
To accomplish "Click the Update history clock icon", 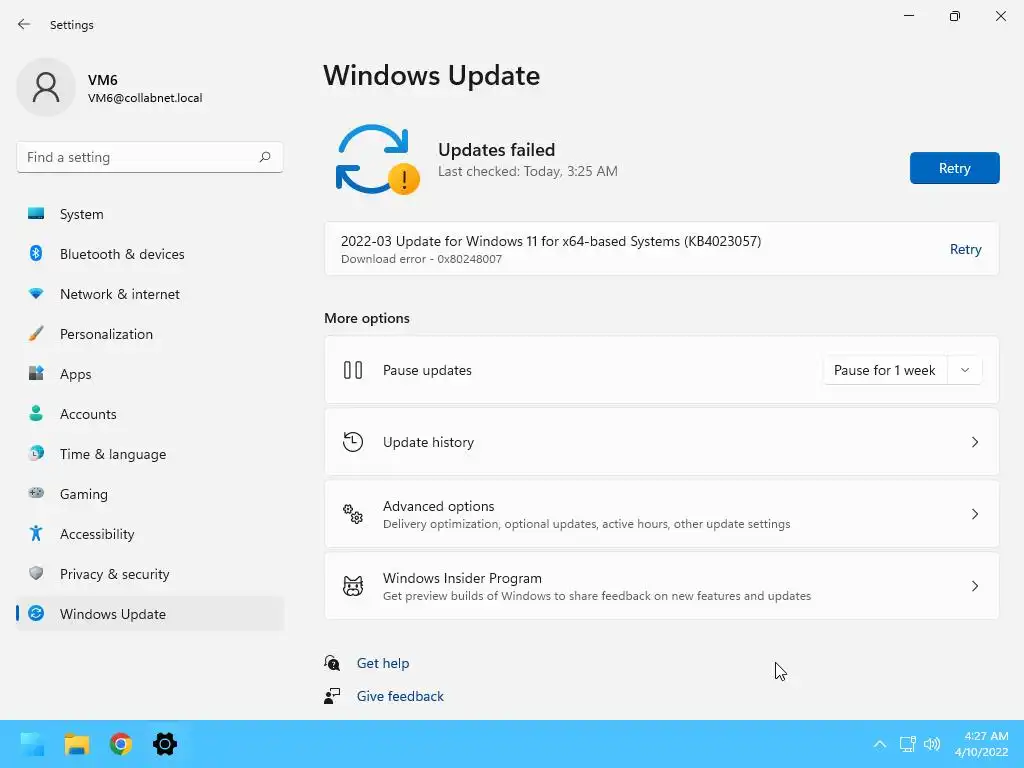I will [x=353, y=442].
